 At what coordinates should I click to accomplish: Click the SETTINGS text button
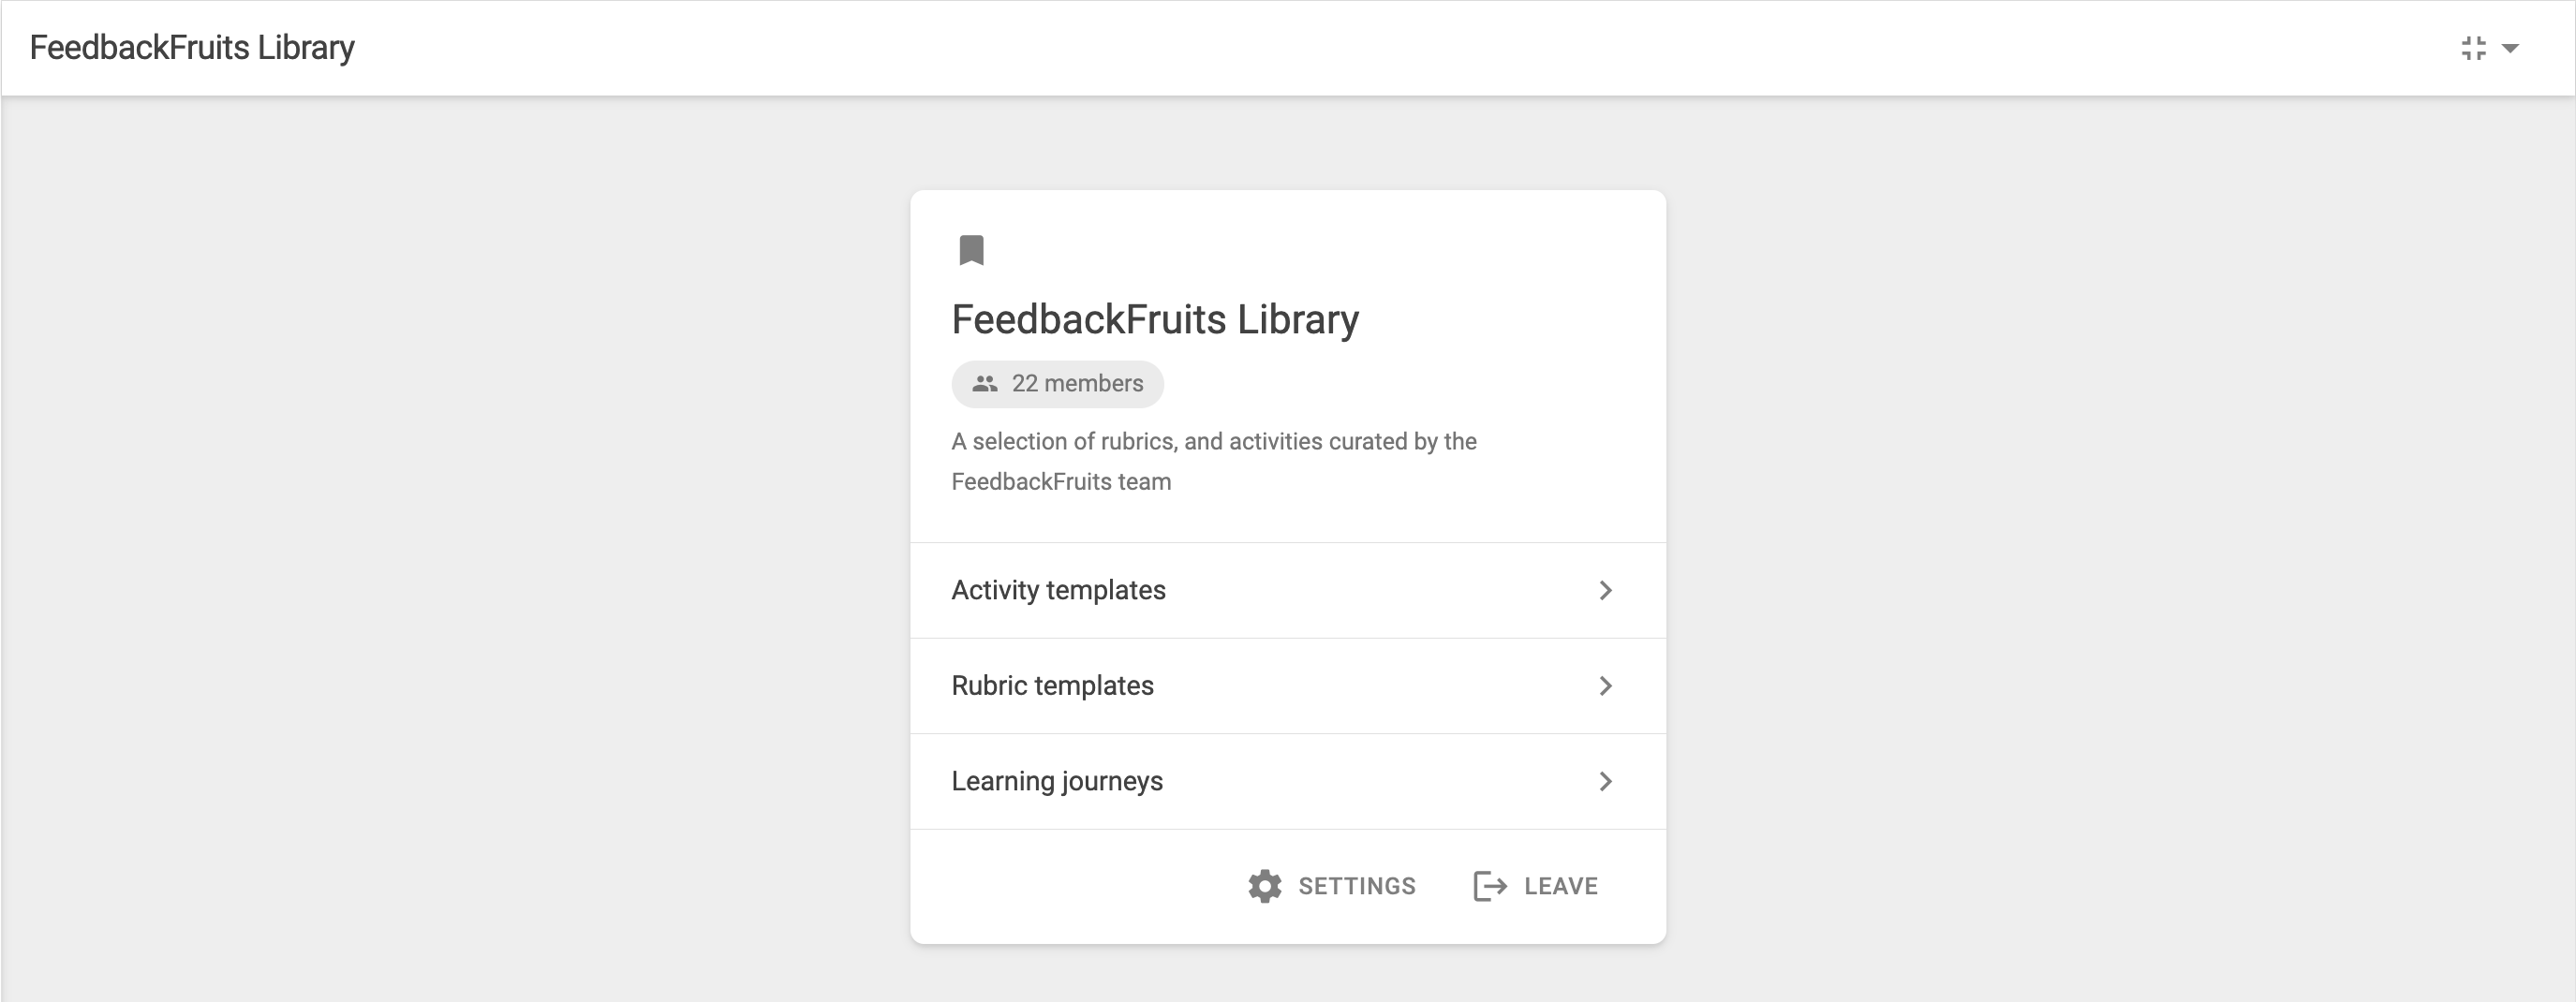point(1332,886)
